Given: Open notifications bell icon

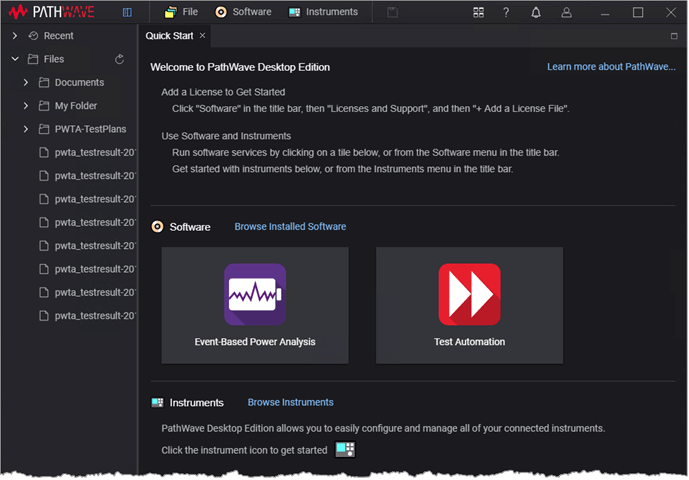Looking at the screenshot, I should (536, 12).
